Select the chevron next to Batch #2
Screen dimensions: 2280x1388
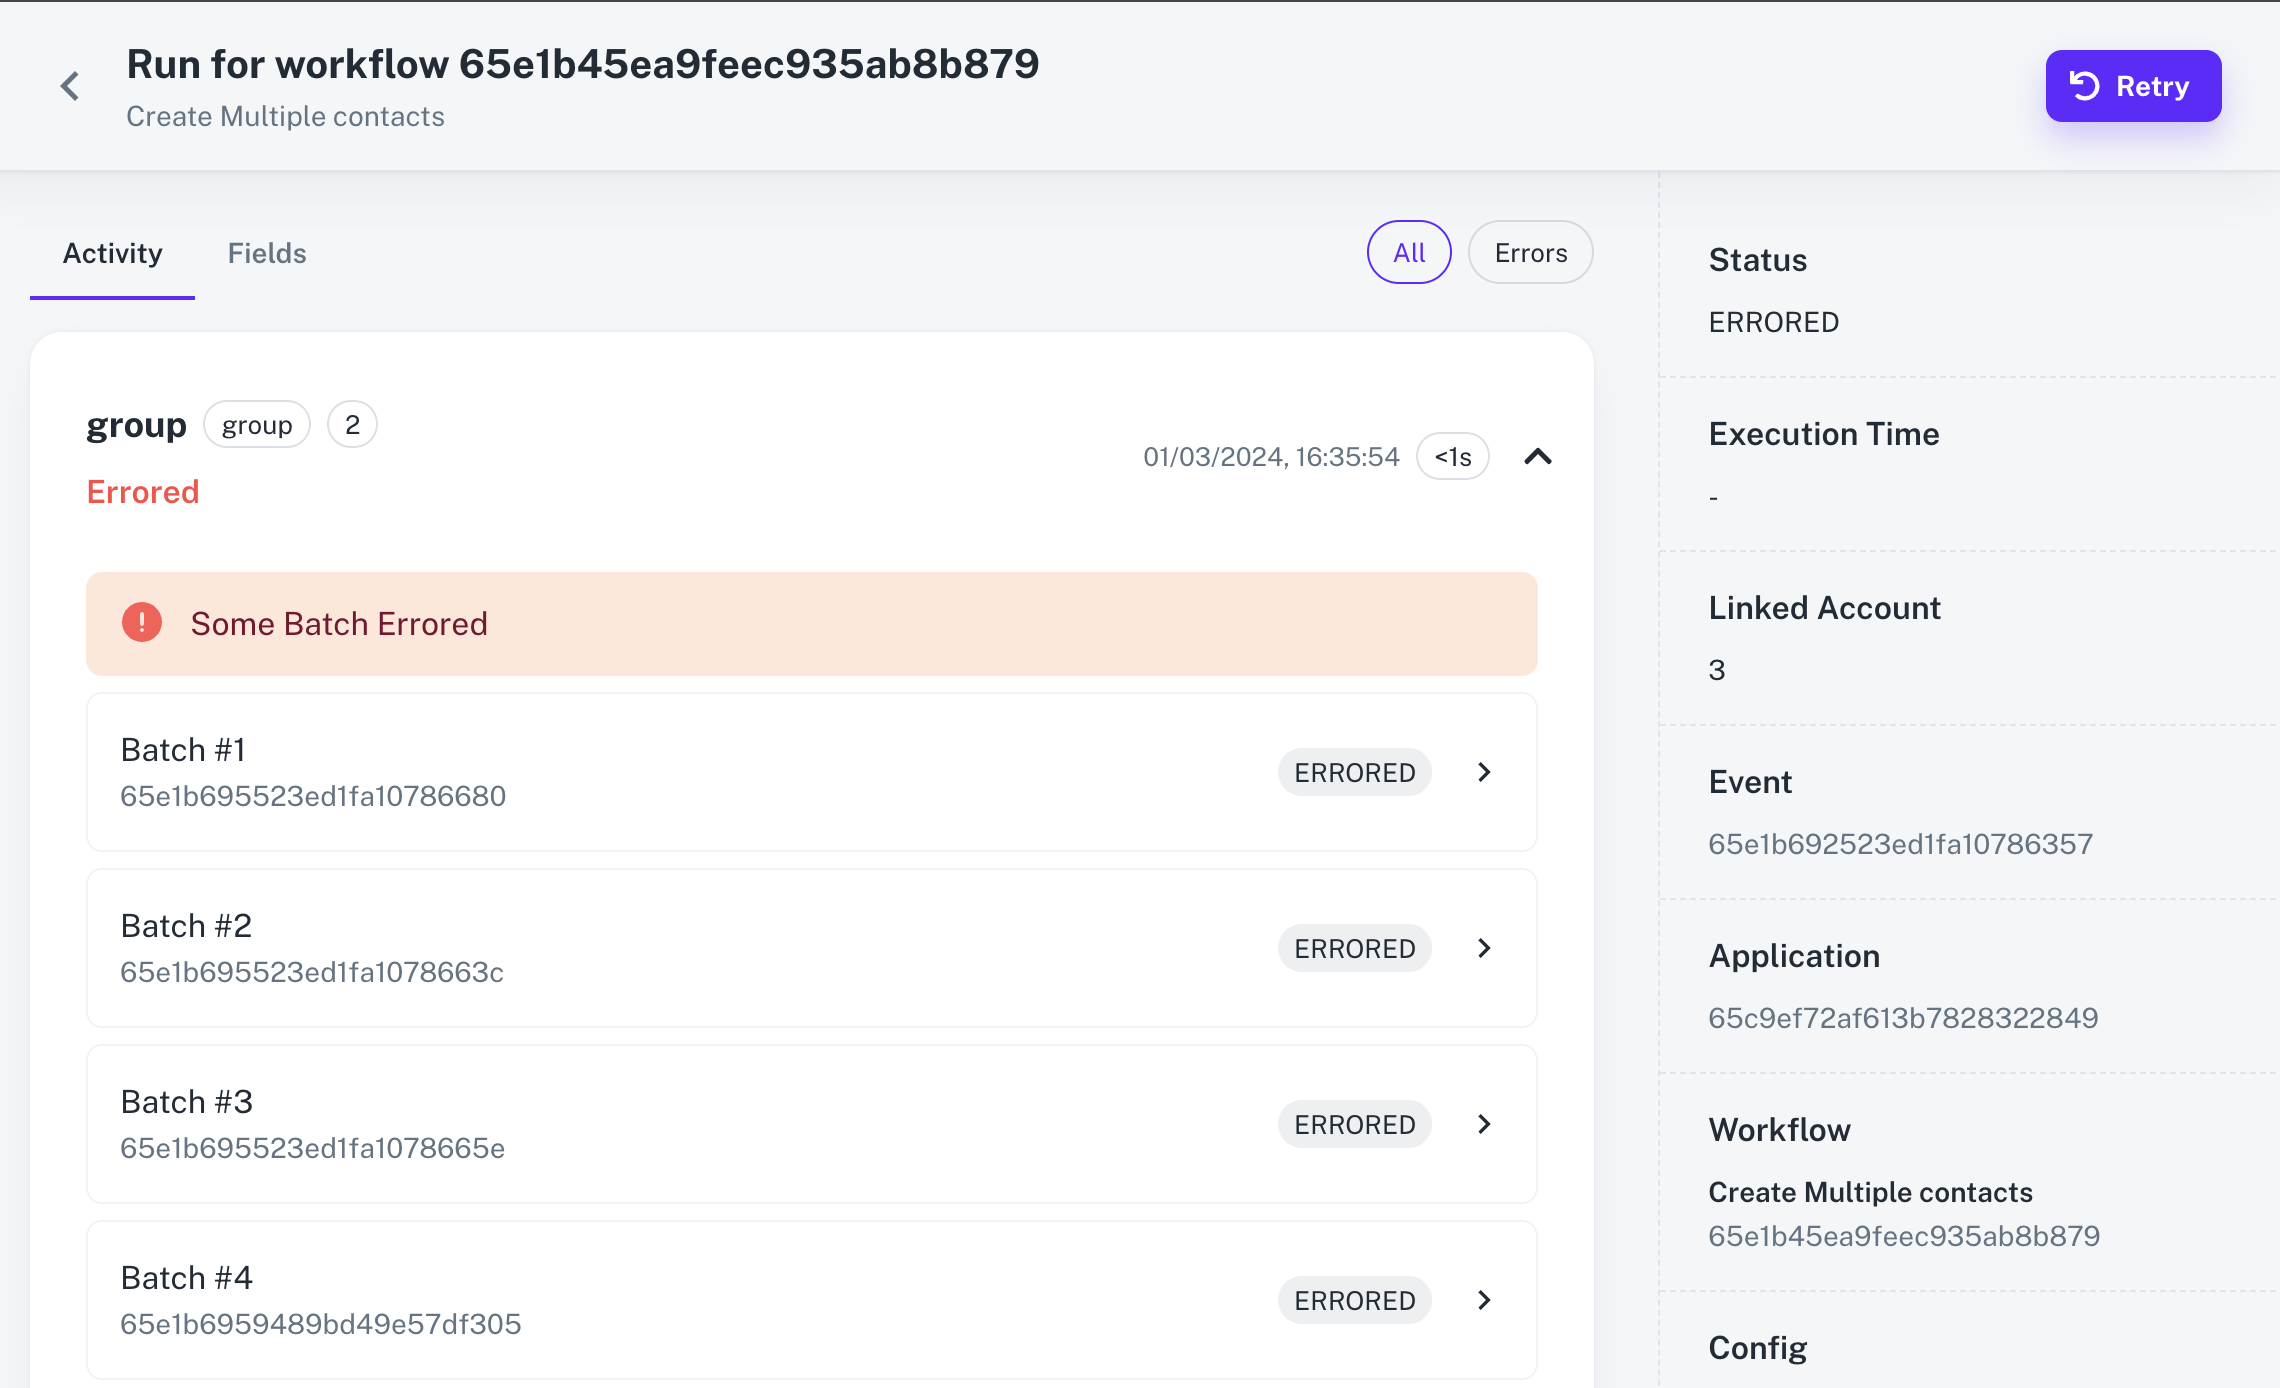coord(1484,947)
